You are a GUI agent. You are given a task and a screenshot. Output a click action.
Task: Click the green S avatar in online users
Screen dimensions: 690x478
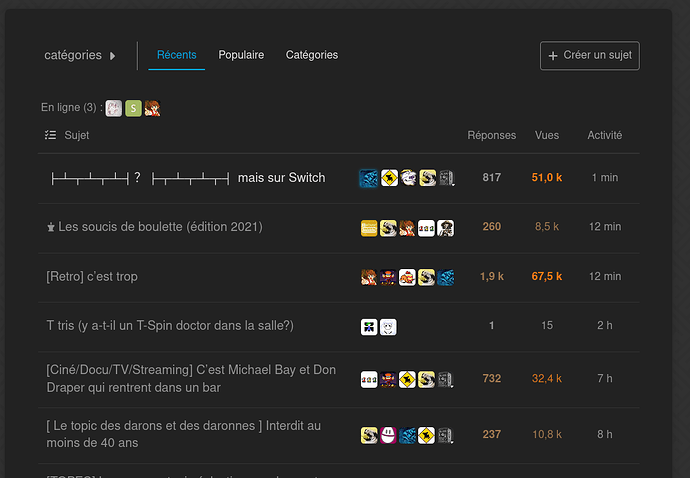pos(133,108)
